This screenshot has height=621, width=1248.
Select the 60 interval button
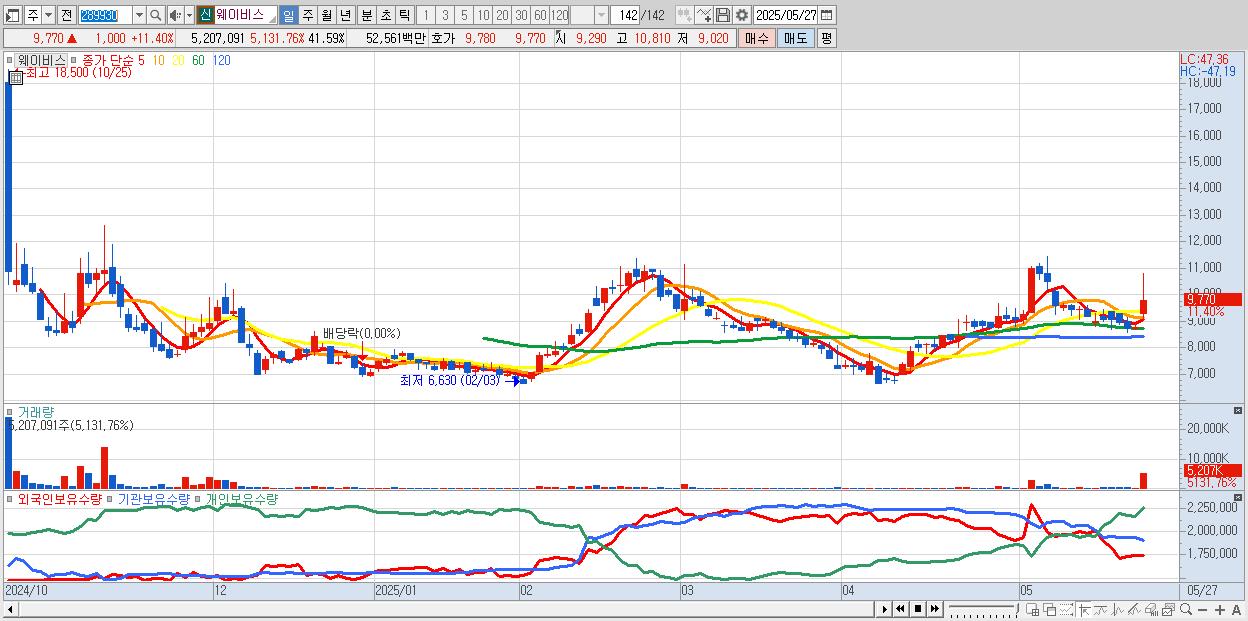pos(540,15)
